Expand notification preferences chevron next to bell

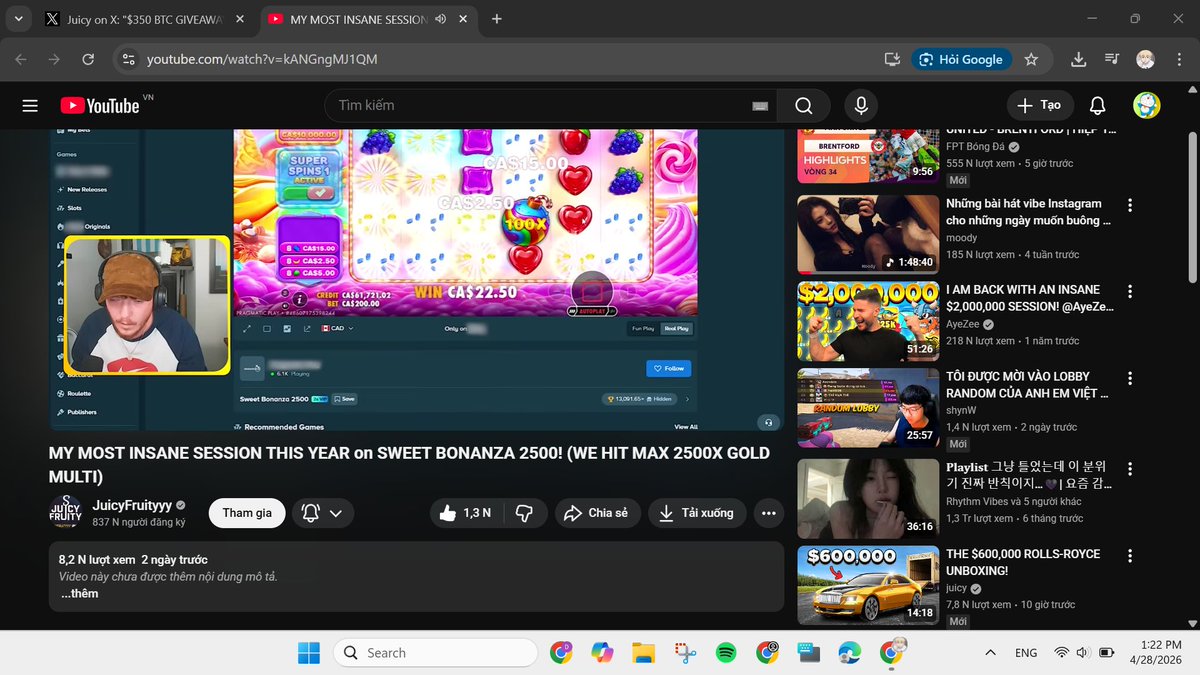click(335, 513)
